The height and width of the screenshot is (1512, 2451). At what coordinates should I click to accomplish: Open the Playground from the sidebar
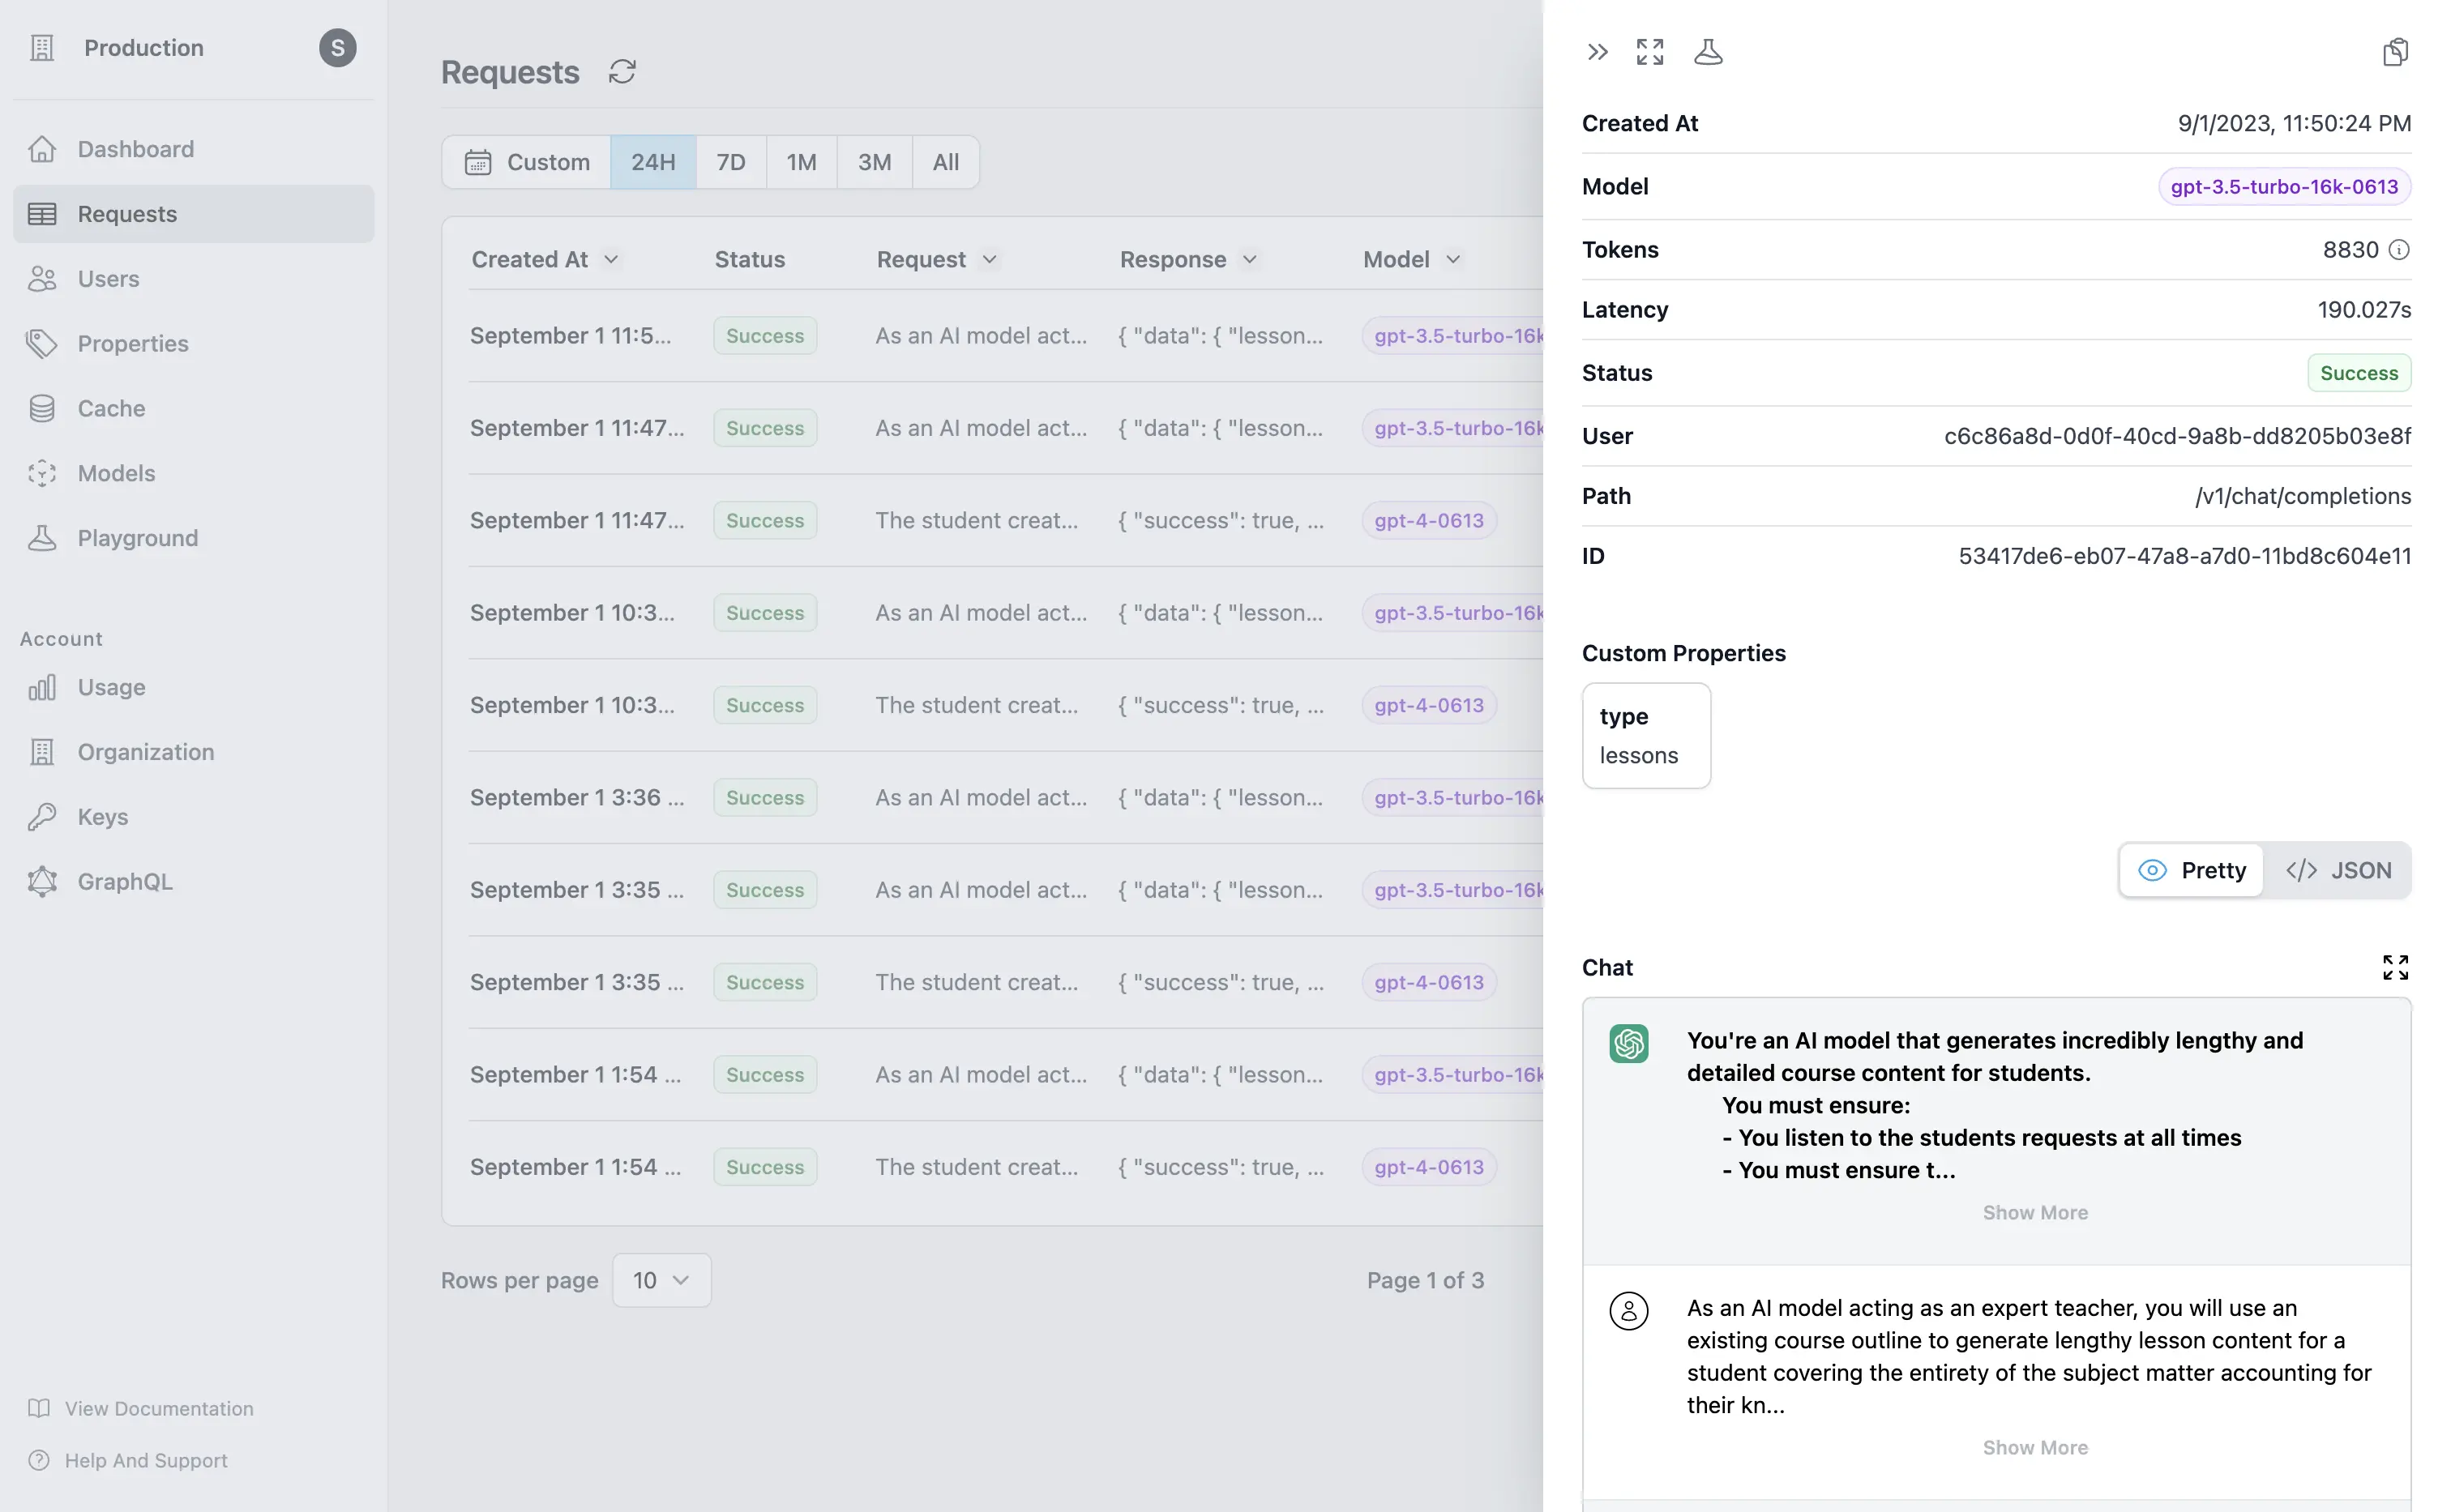(137, 537)
